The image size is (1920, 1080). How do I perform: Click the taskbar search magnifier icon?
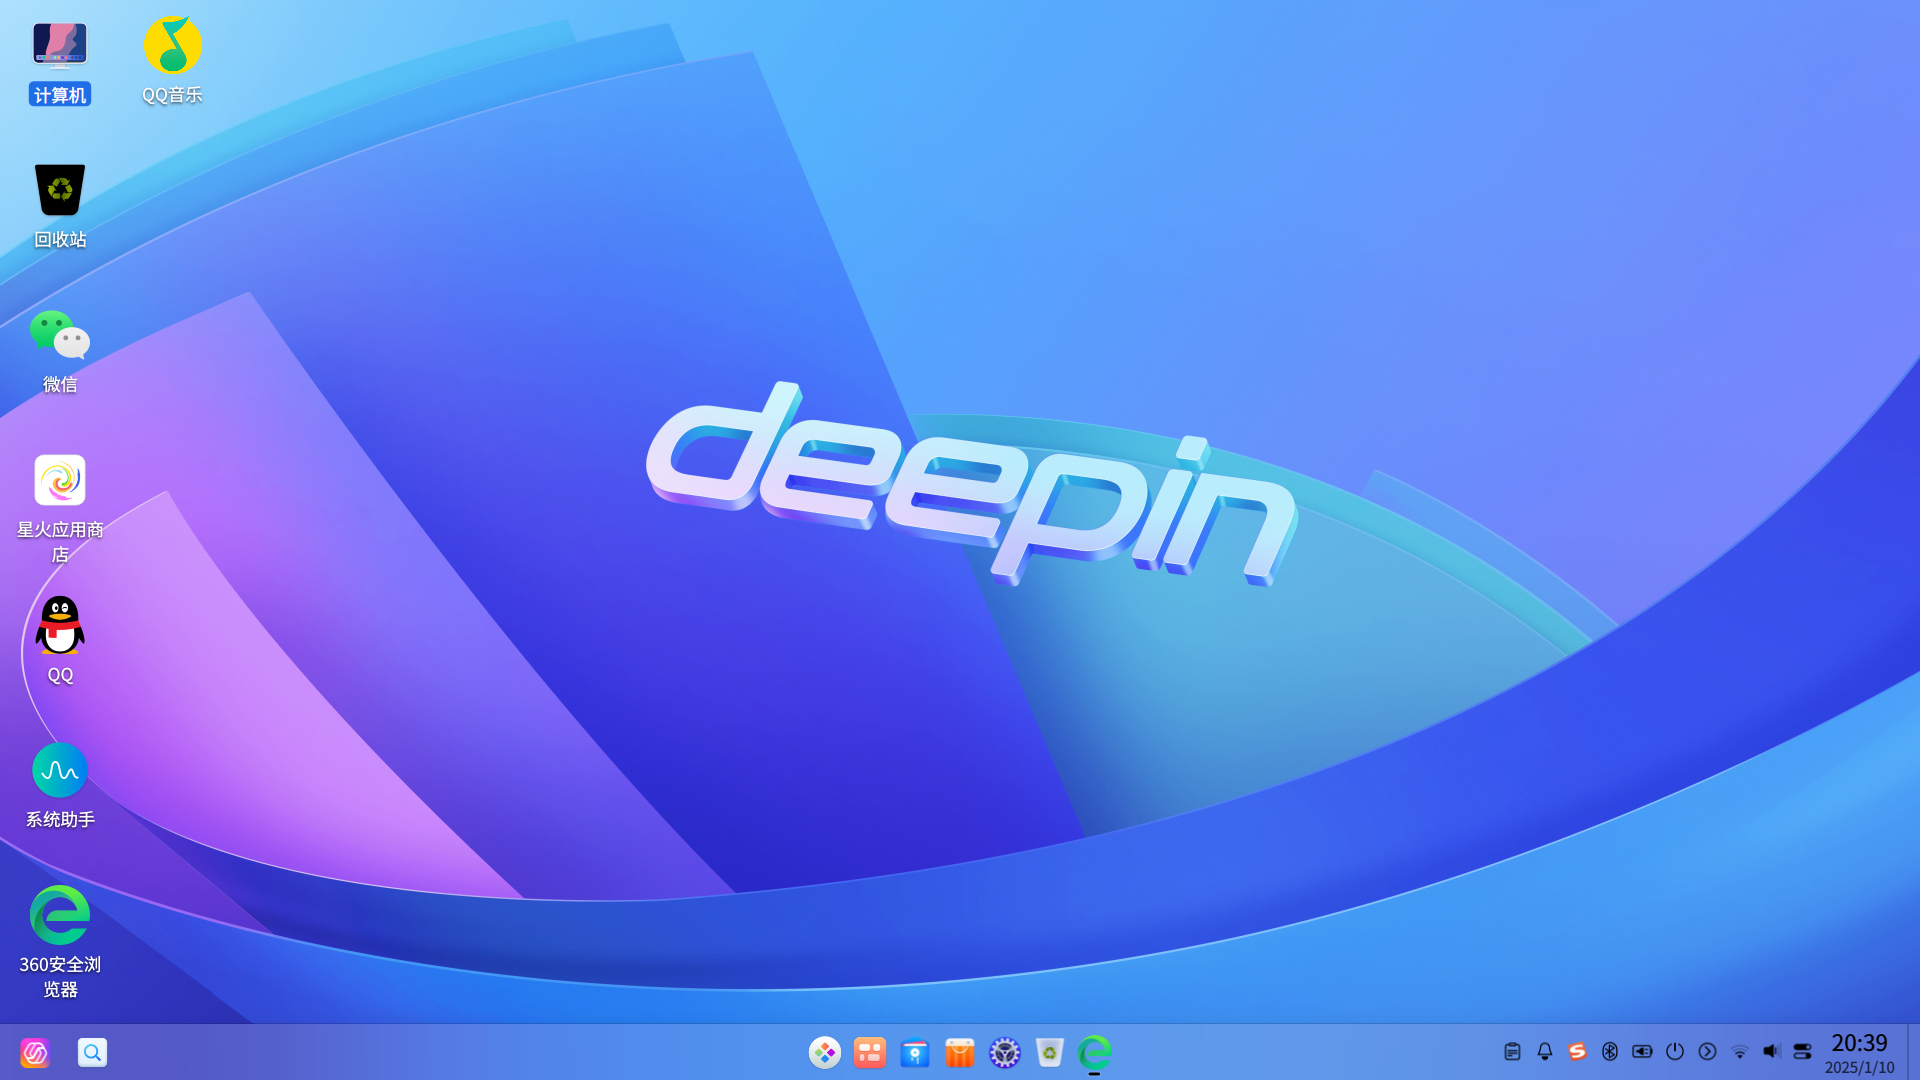(x=92, y=1052)
